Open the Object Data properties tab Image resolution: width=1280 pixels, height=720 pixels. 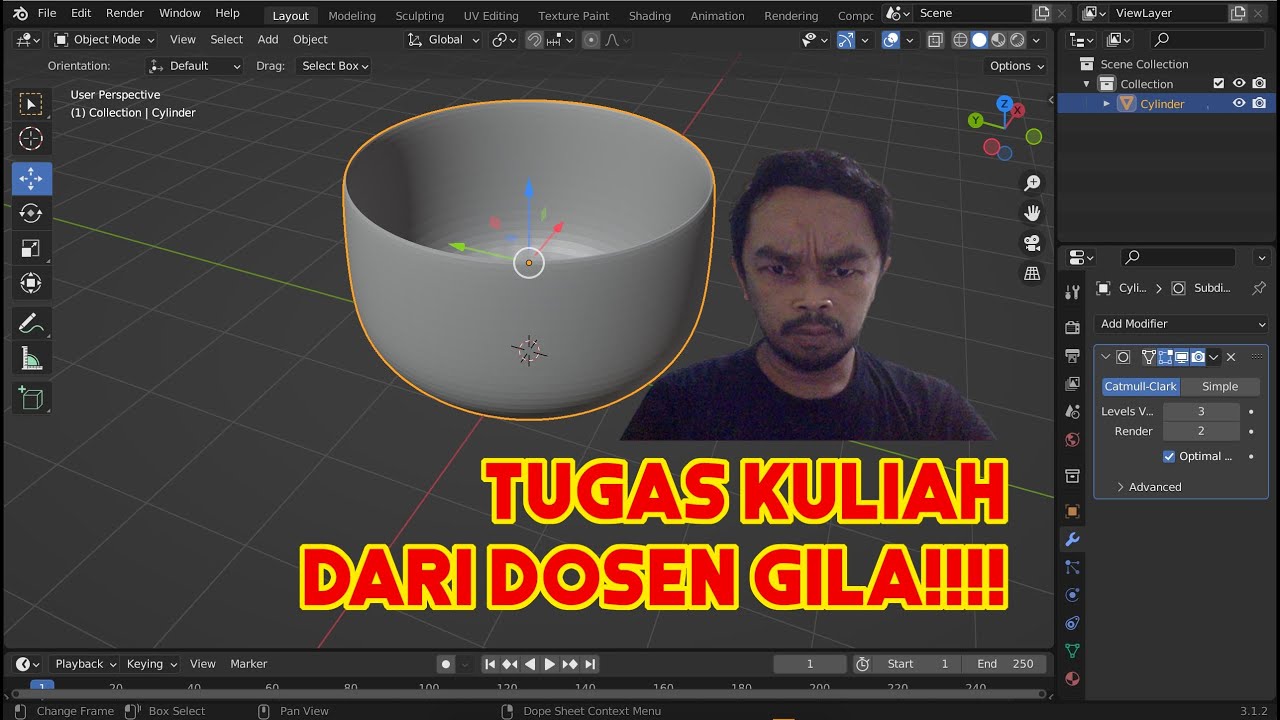point(1072,651)
